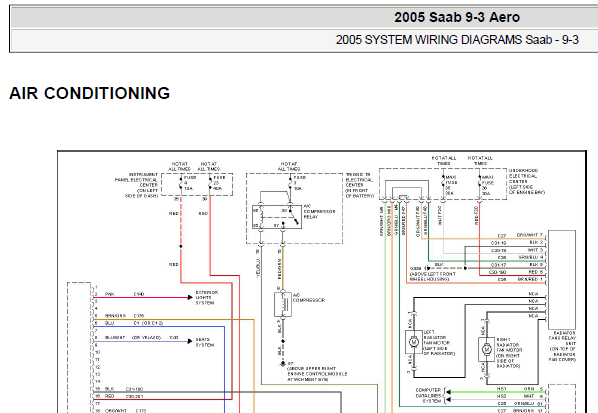Select the splice dot on the dashed red wire
Screen dimensions: 598x413
point(181,246)
